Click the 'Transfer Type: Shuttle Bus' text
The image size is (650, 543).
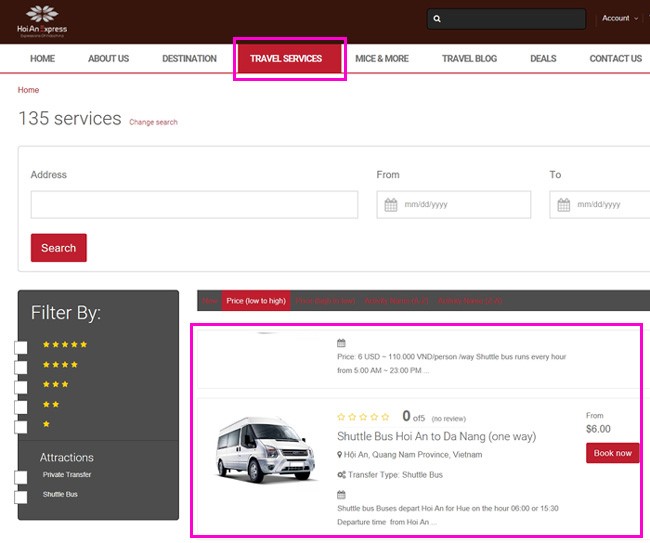(x=395, y=475)
